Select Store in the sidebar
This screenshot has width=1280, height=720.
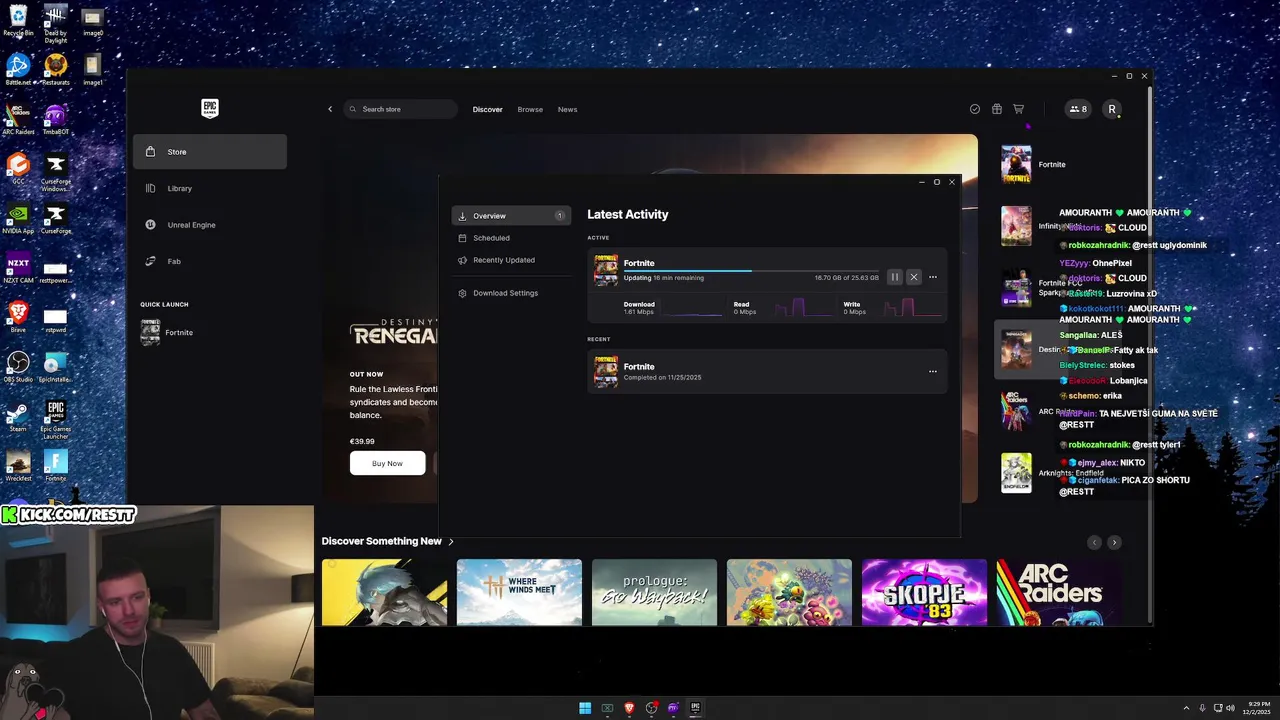tap(210, 152)
